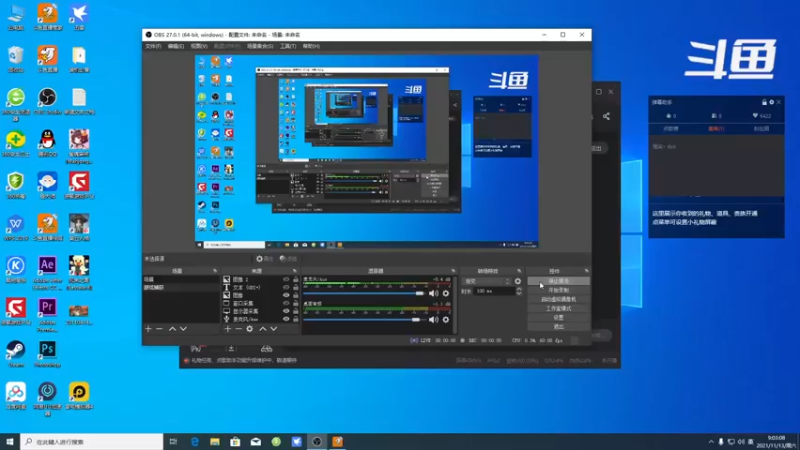
Task: Pop out the 控件 dock panel
Action: [586, 271]
